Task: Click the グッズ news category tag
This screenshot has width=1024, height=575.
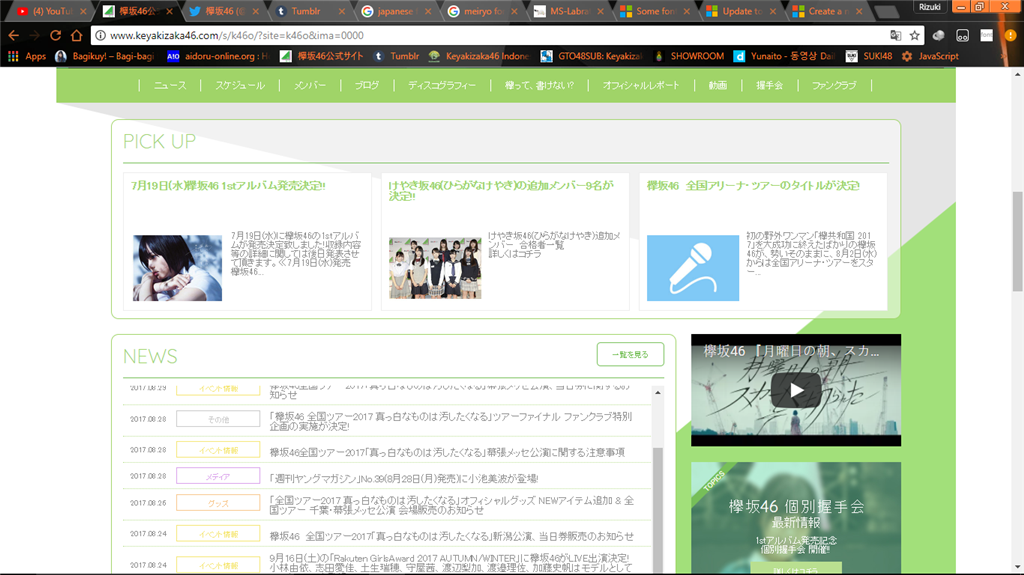Action: (218, 503)
